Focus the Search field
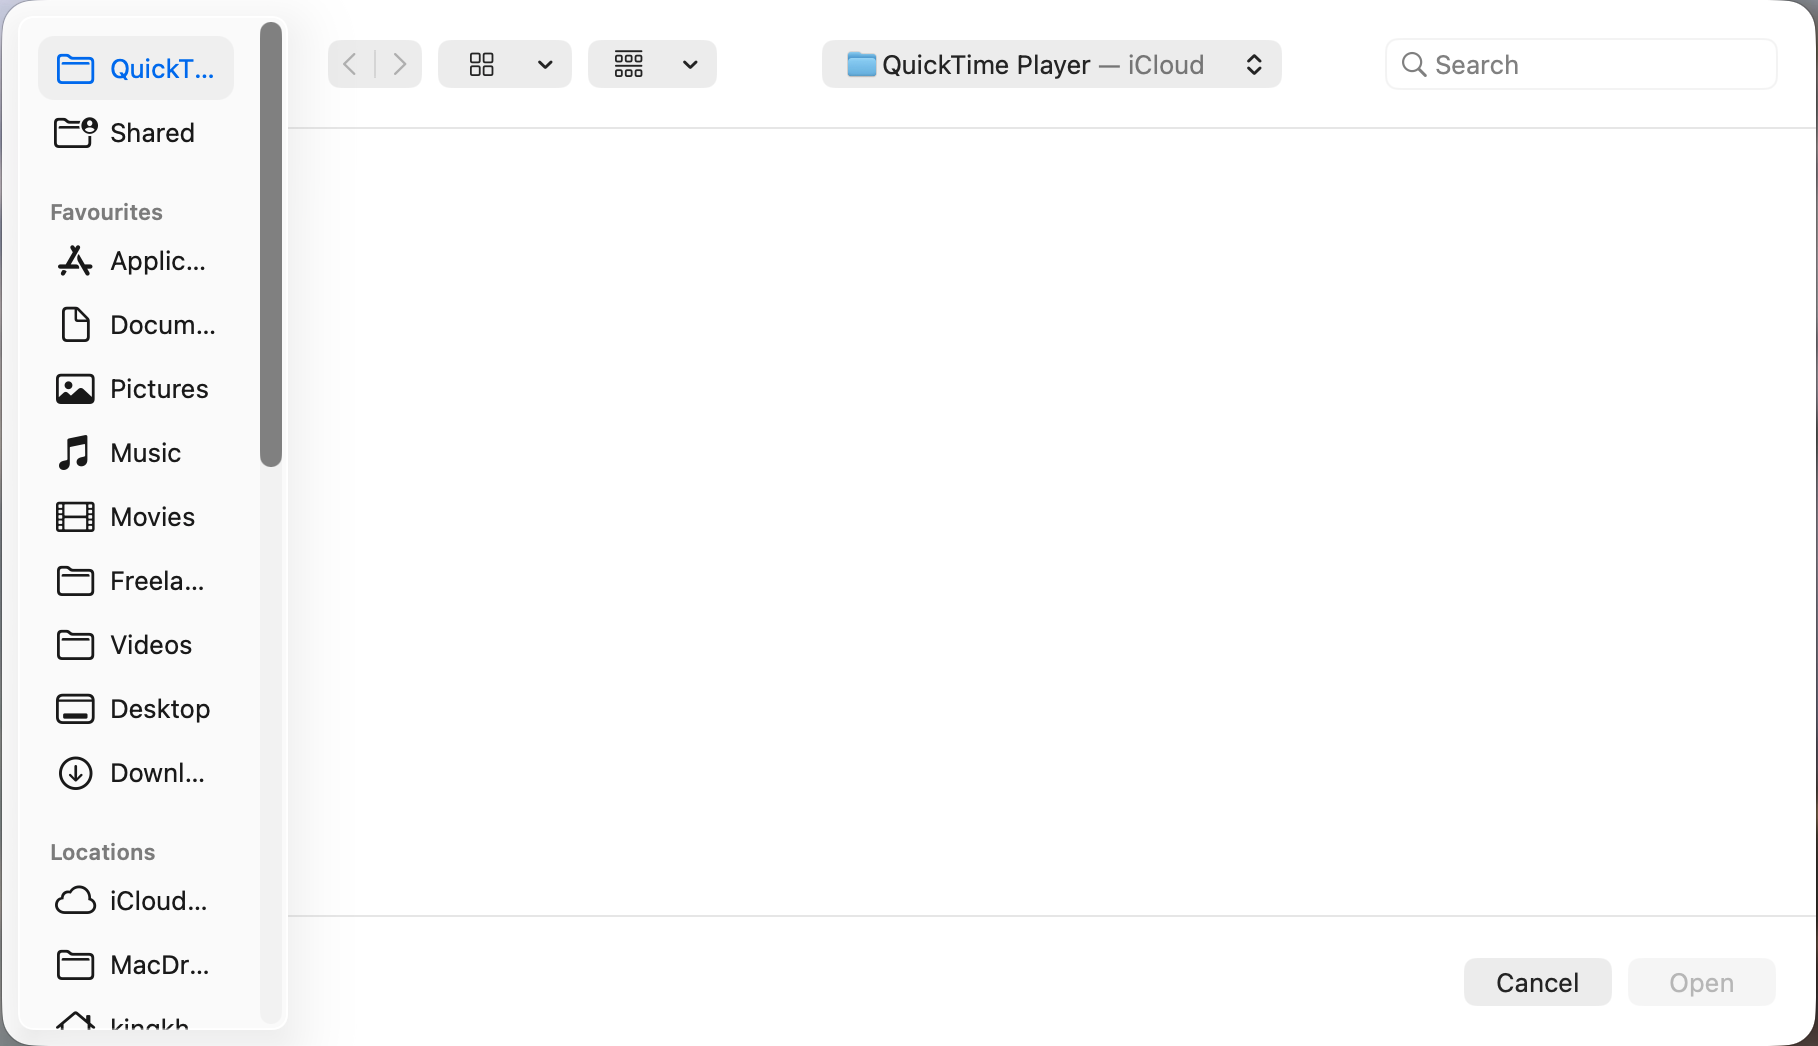1818x1046 pixels. click(x=1581, y=65)
